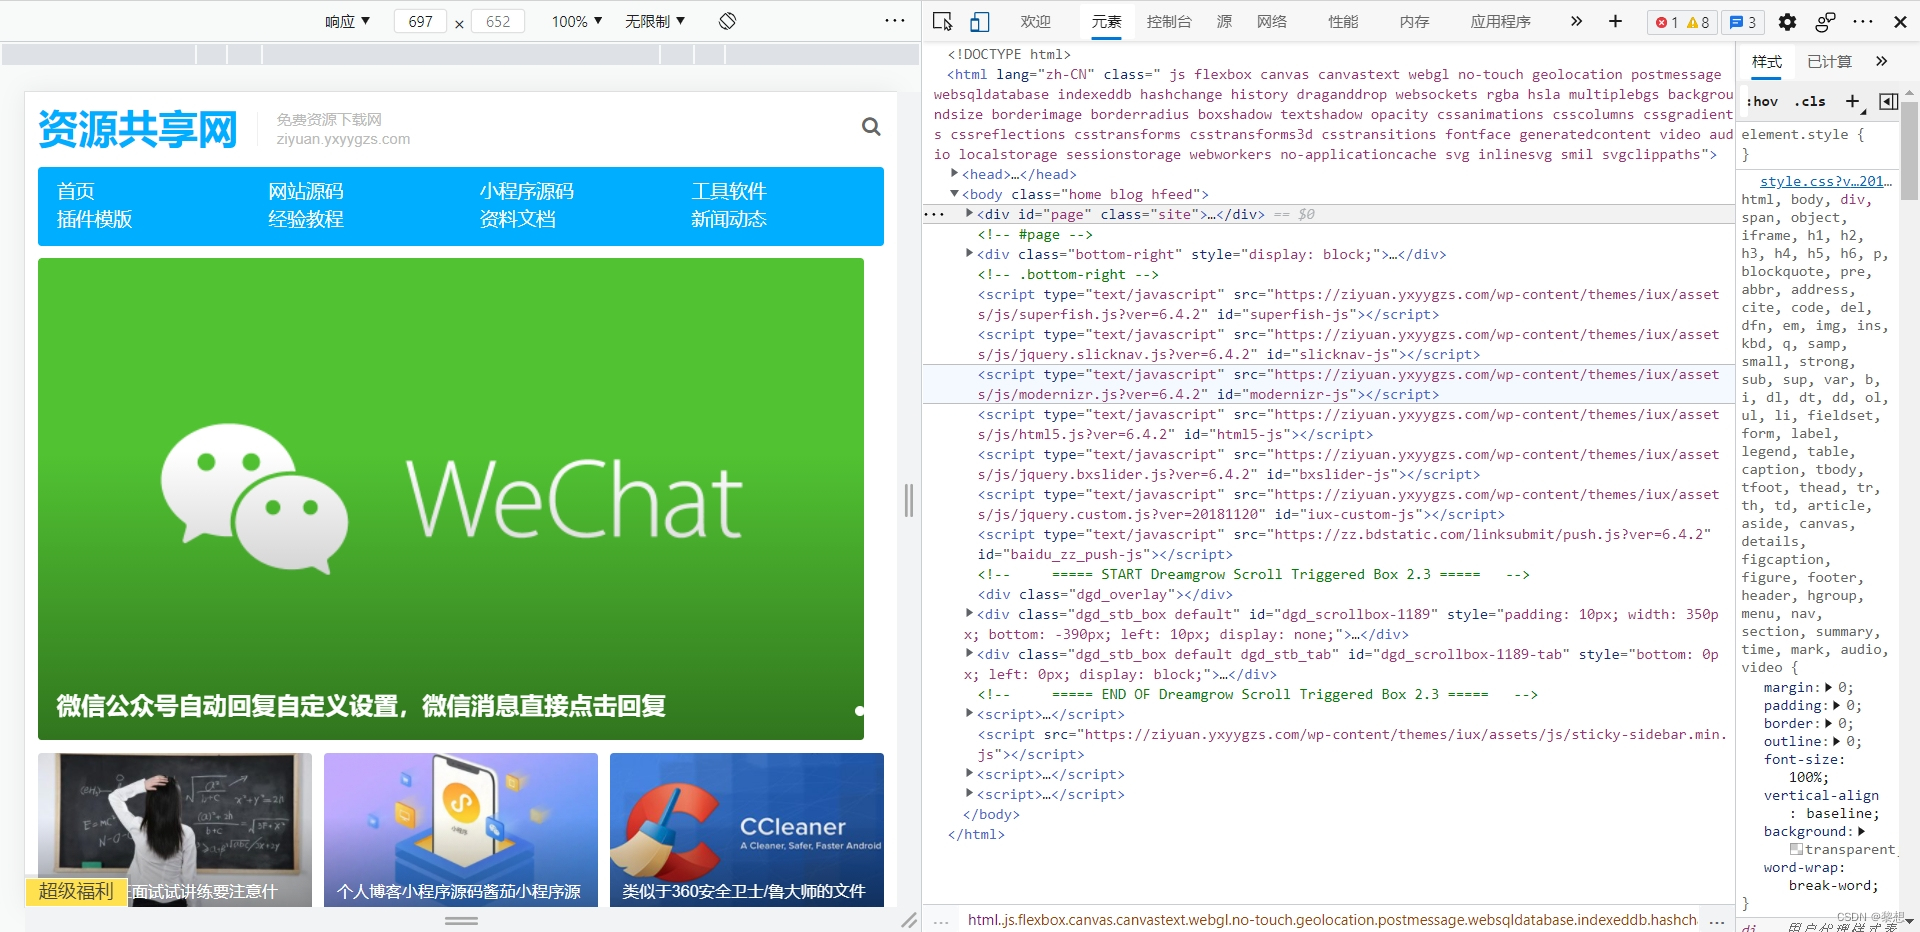Image resolution: width=1920 pixels, height=932 pixels.
Task: Open the 响应 responsive device dropdown
Action: 347,21
